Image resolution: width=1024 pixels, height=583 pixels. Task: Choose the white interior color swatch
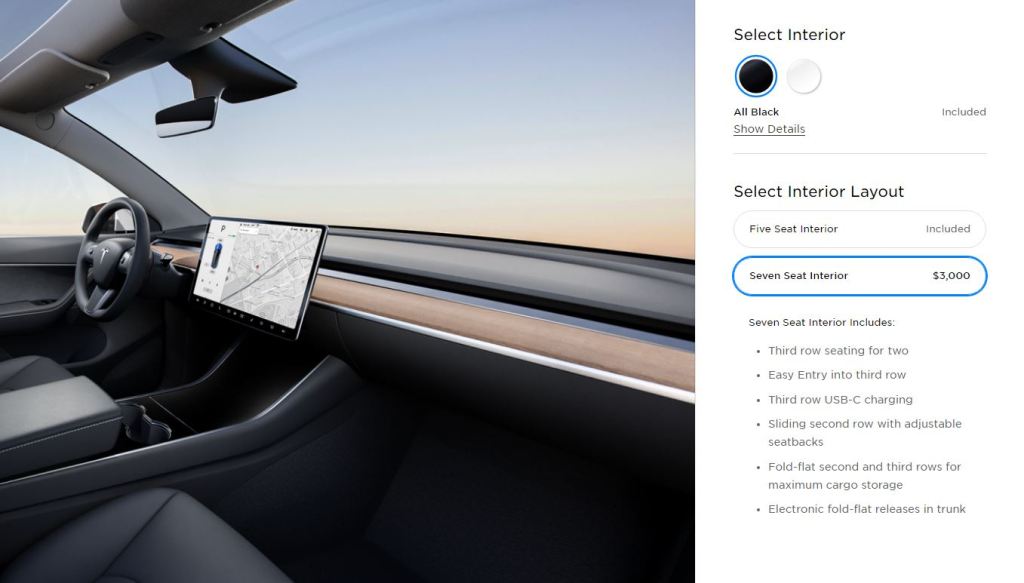pos(803,76)
